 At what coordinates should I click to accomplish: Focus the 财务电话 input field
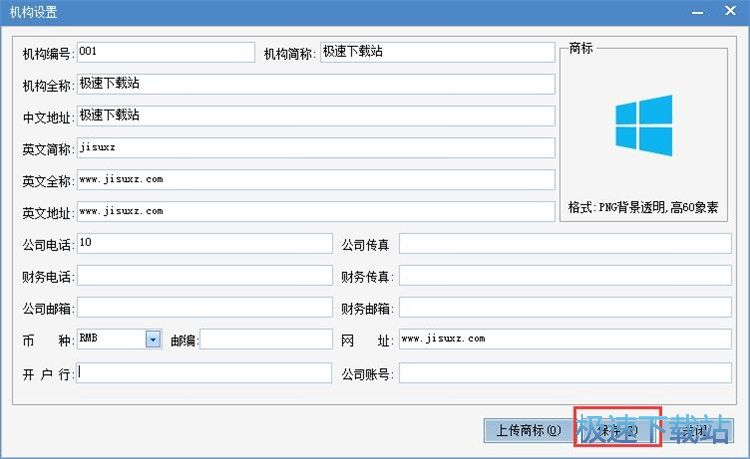tap(204, 275)
